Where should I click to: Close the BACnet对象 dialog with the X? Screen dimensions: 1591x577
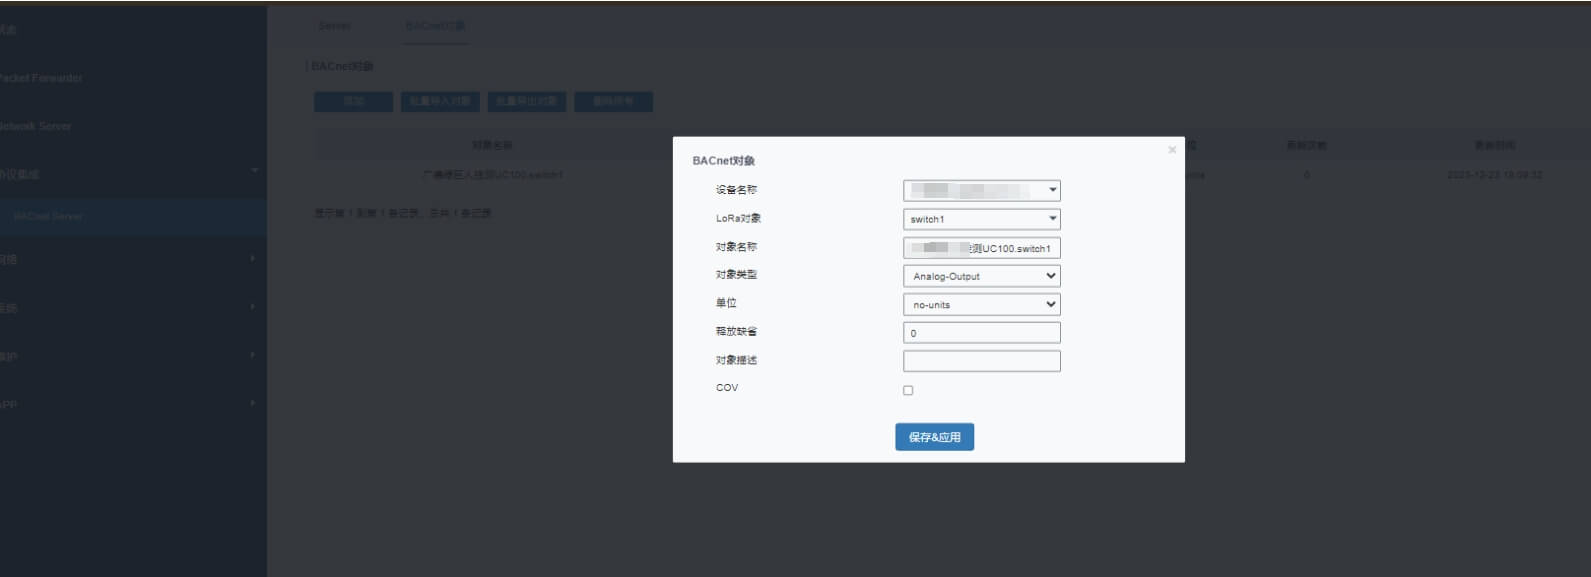(x=1172, y=150)
